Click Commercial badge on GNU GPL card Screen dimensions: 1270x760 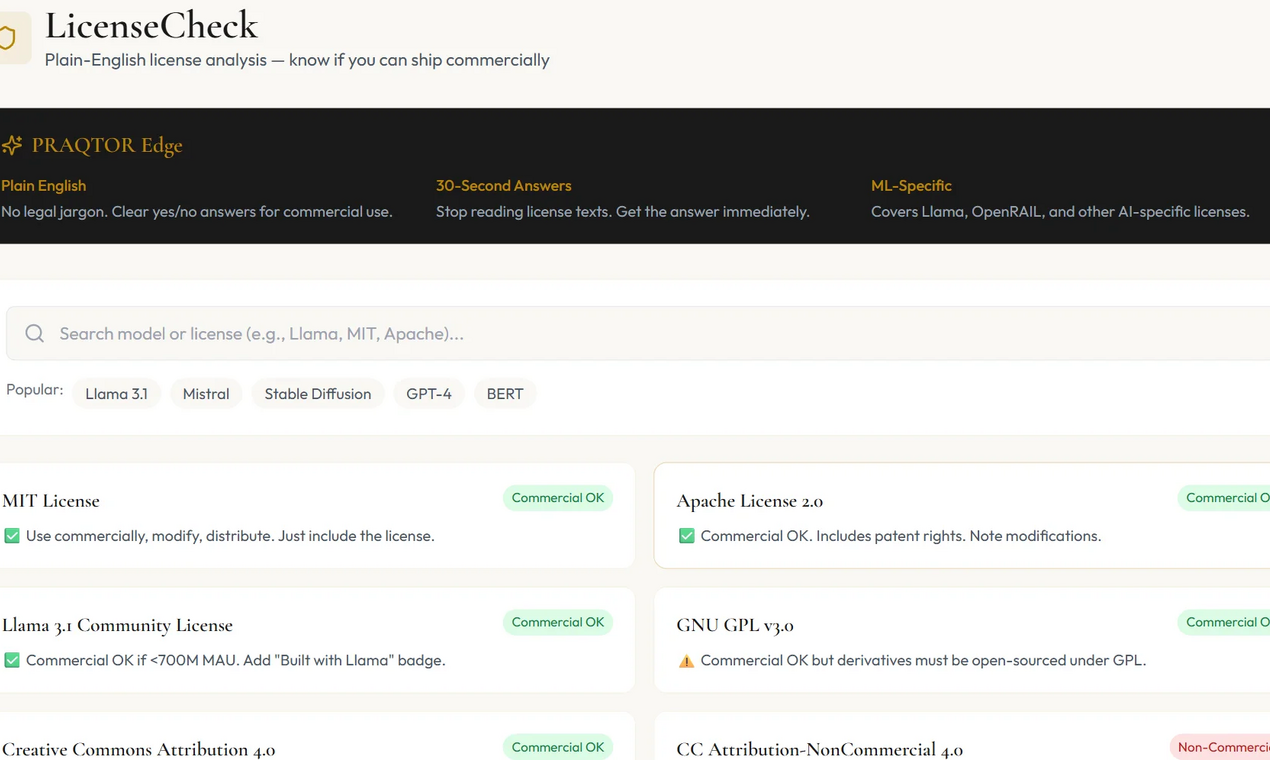click(x=1224, y=622)
